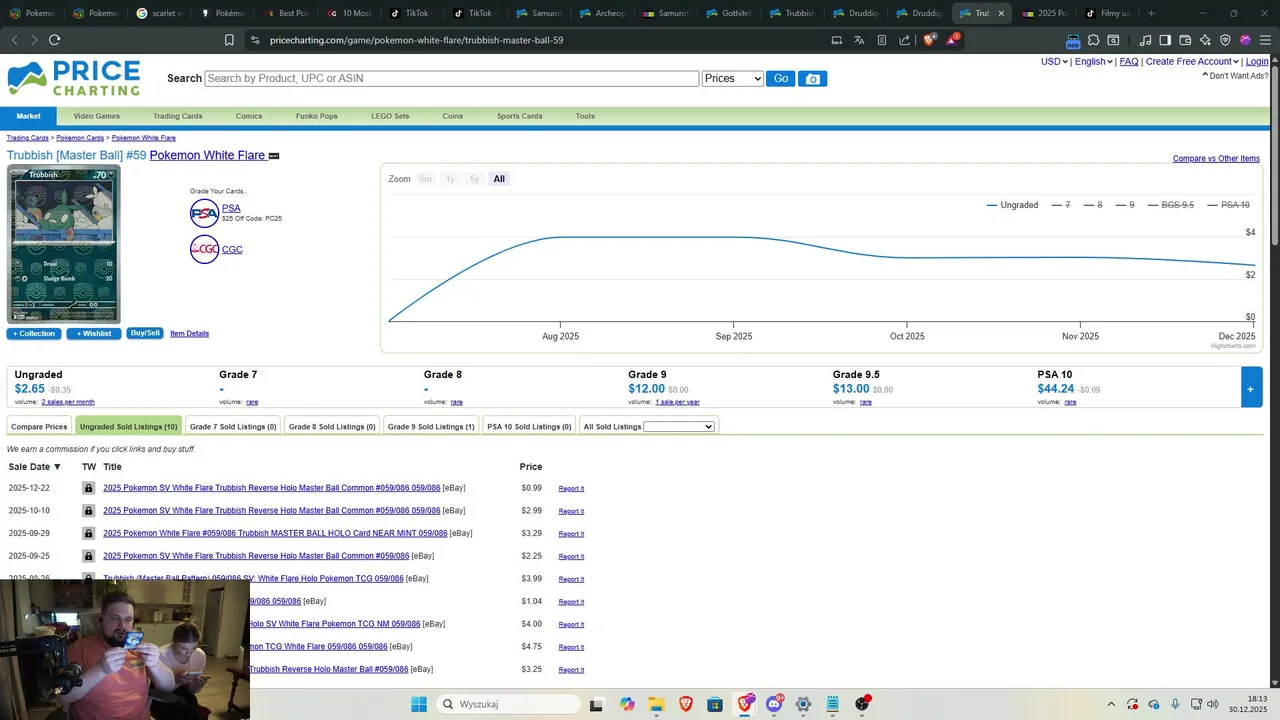Open the Video Games menu
Screen dimensions: 1280x720
(96, 116)
